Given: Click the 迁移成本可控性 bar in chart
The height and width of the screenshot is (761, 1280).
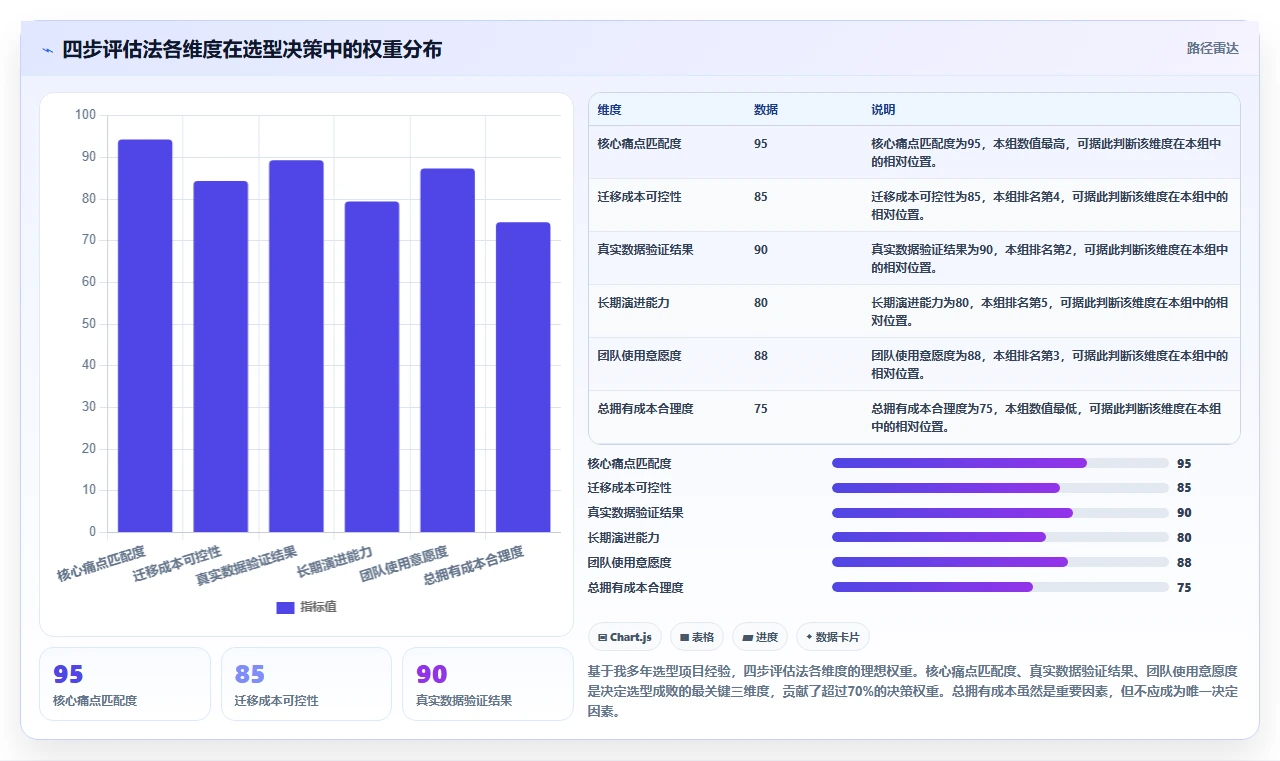Looking at the screenshot, I should 220,357.
